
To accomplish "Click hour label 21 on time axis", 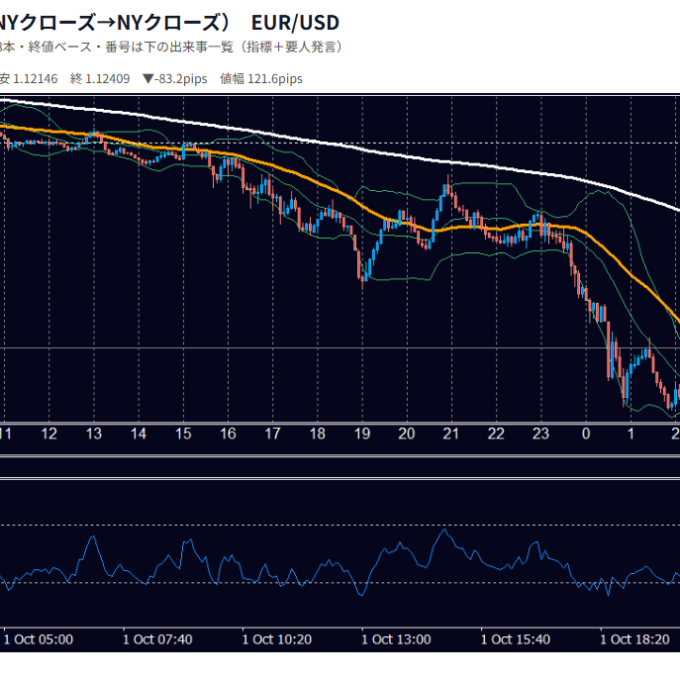I will point(451,434).
